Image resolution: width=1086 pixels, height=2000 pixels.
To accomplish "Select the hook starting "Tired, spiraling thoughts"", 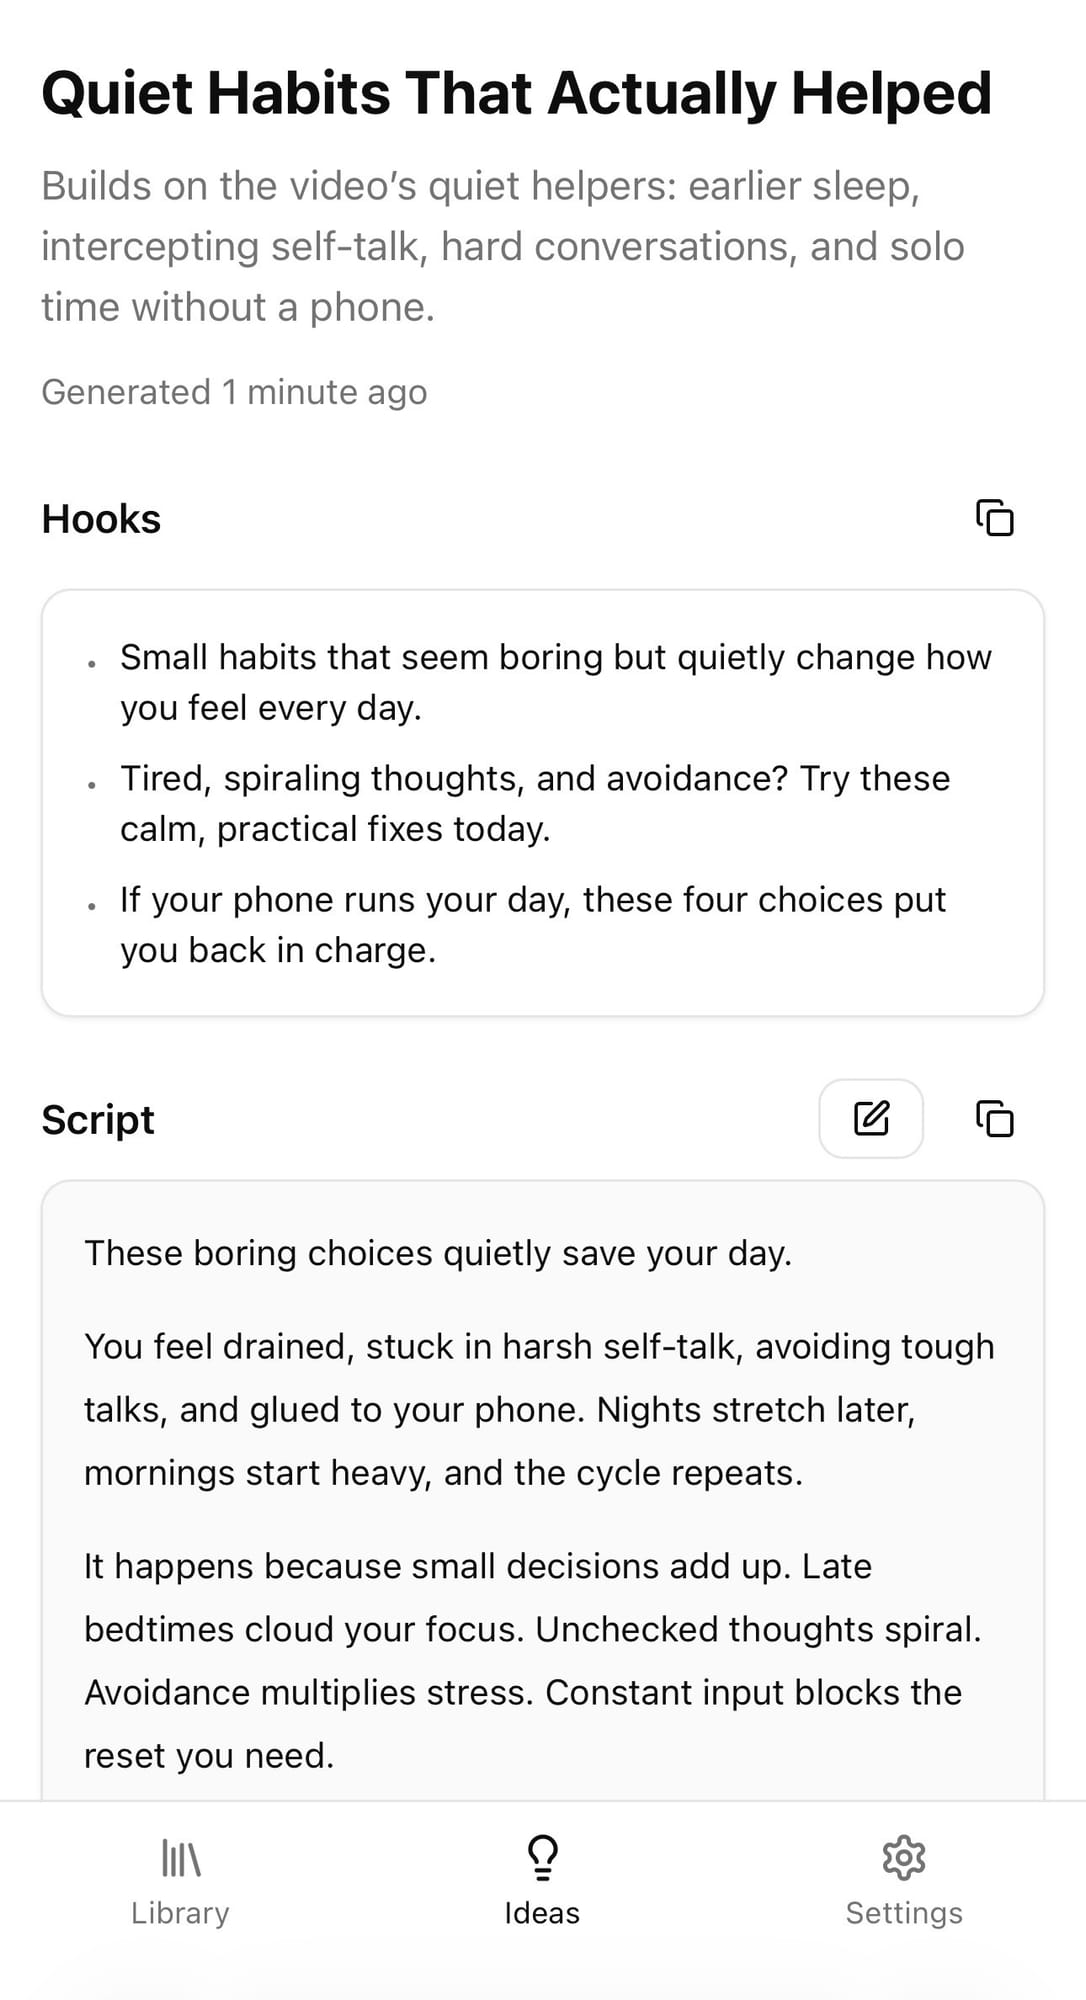I will point(535,803).
